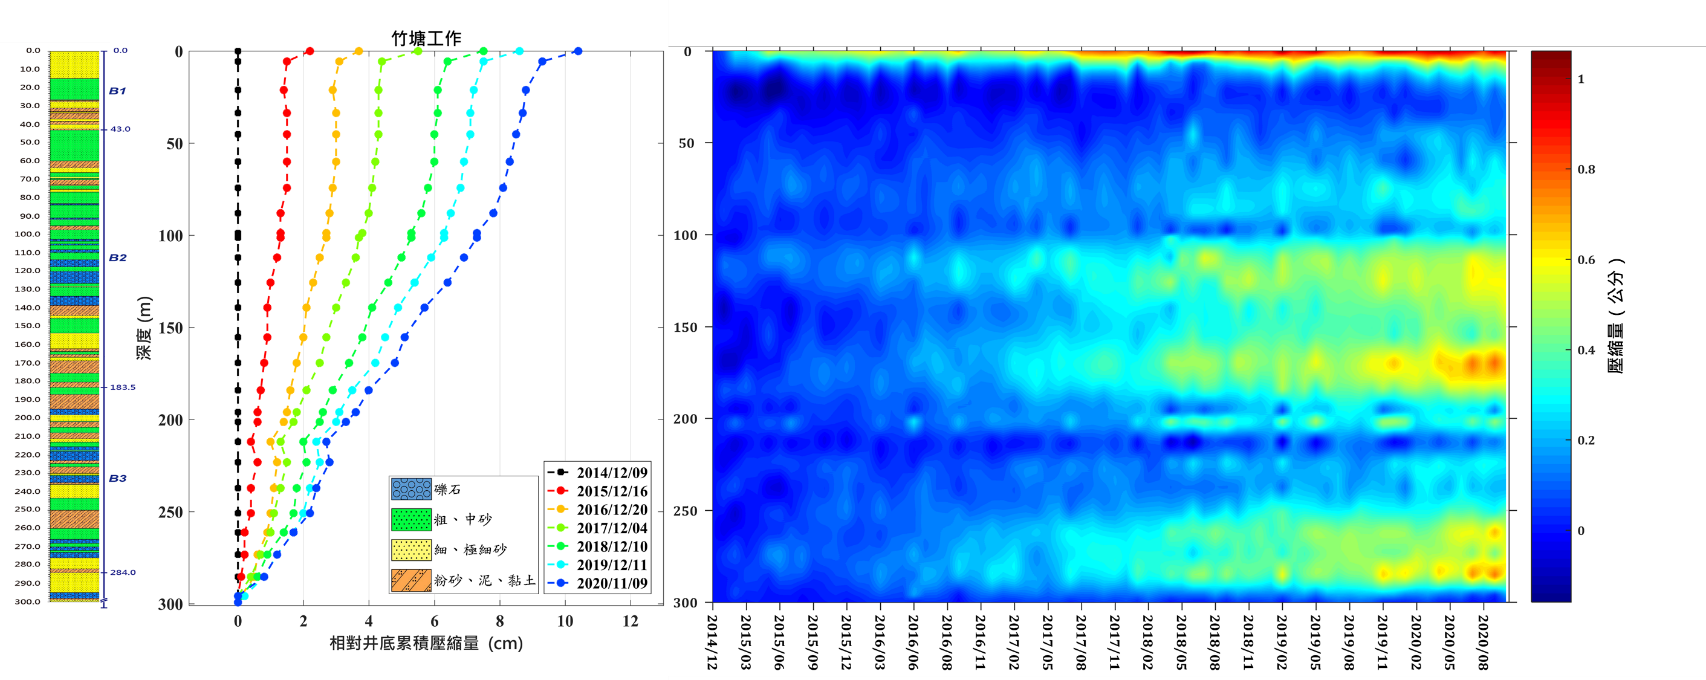The image size is (1706, 680).
Task: Click the chart title 竹塘工作
Action: (x=426, y=38)
